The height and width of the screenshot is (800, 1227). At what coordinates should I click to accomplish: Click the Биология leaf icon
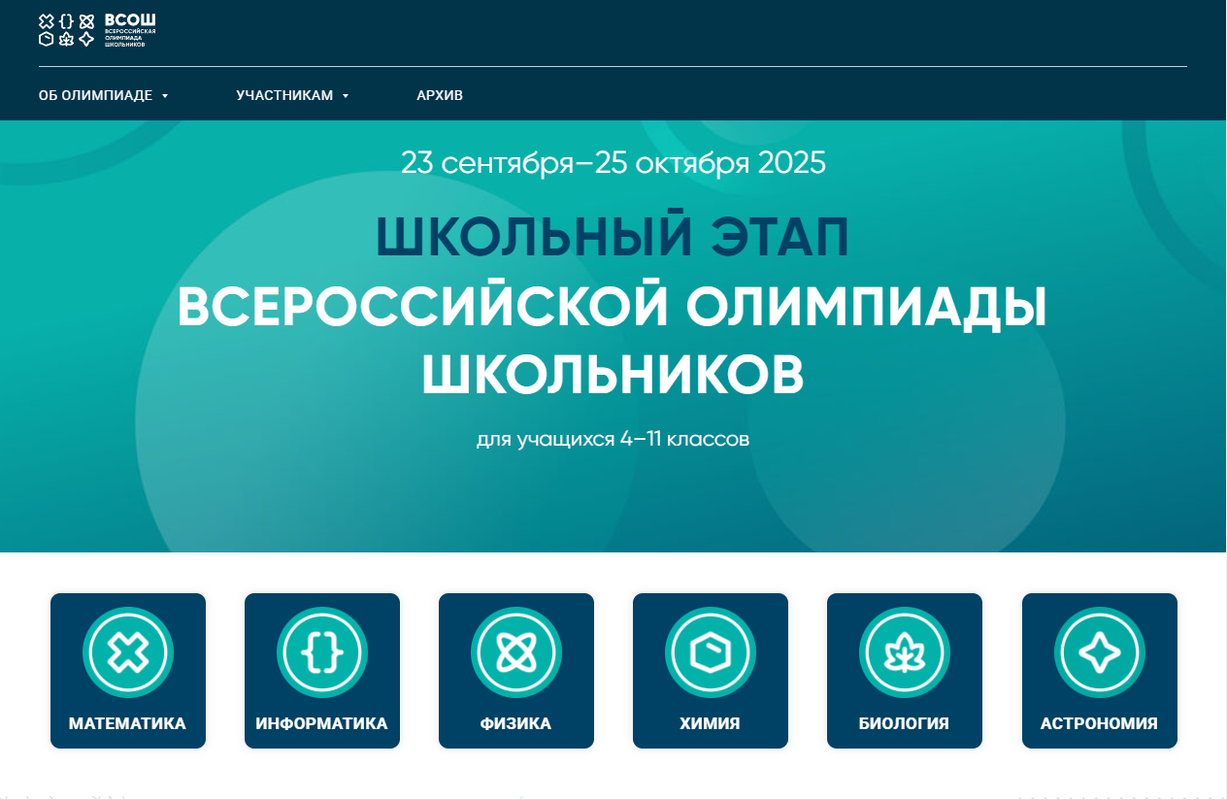tap(904, 654)
